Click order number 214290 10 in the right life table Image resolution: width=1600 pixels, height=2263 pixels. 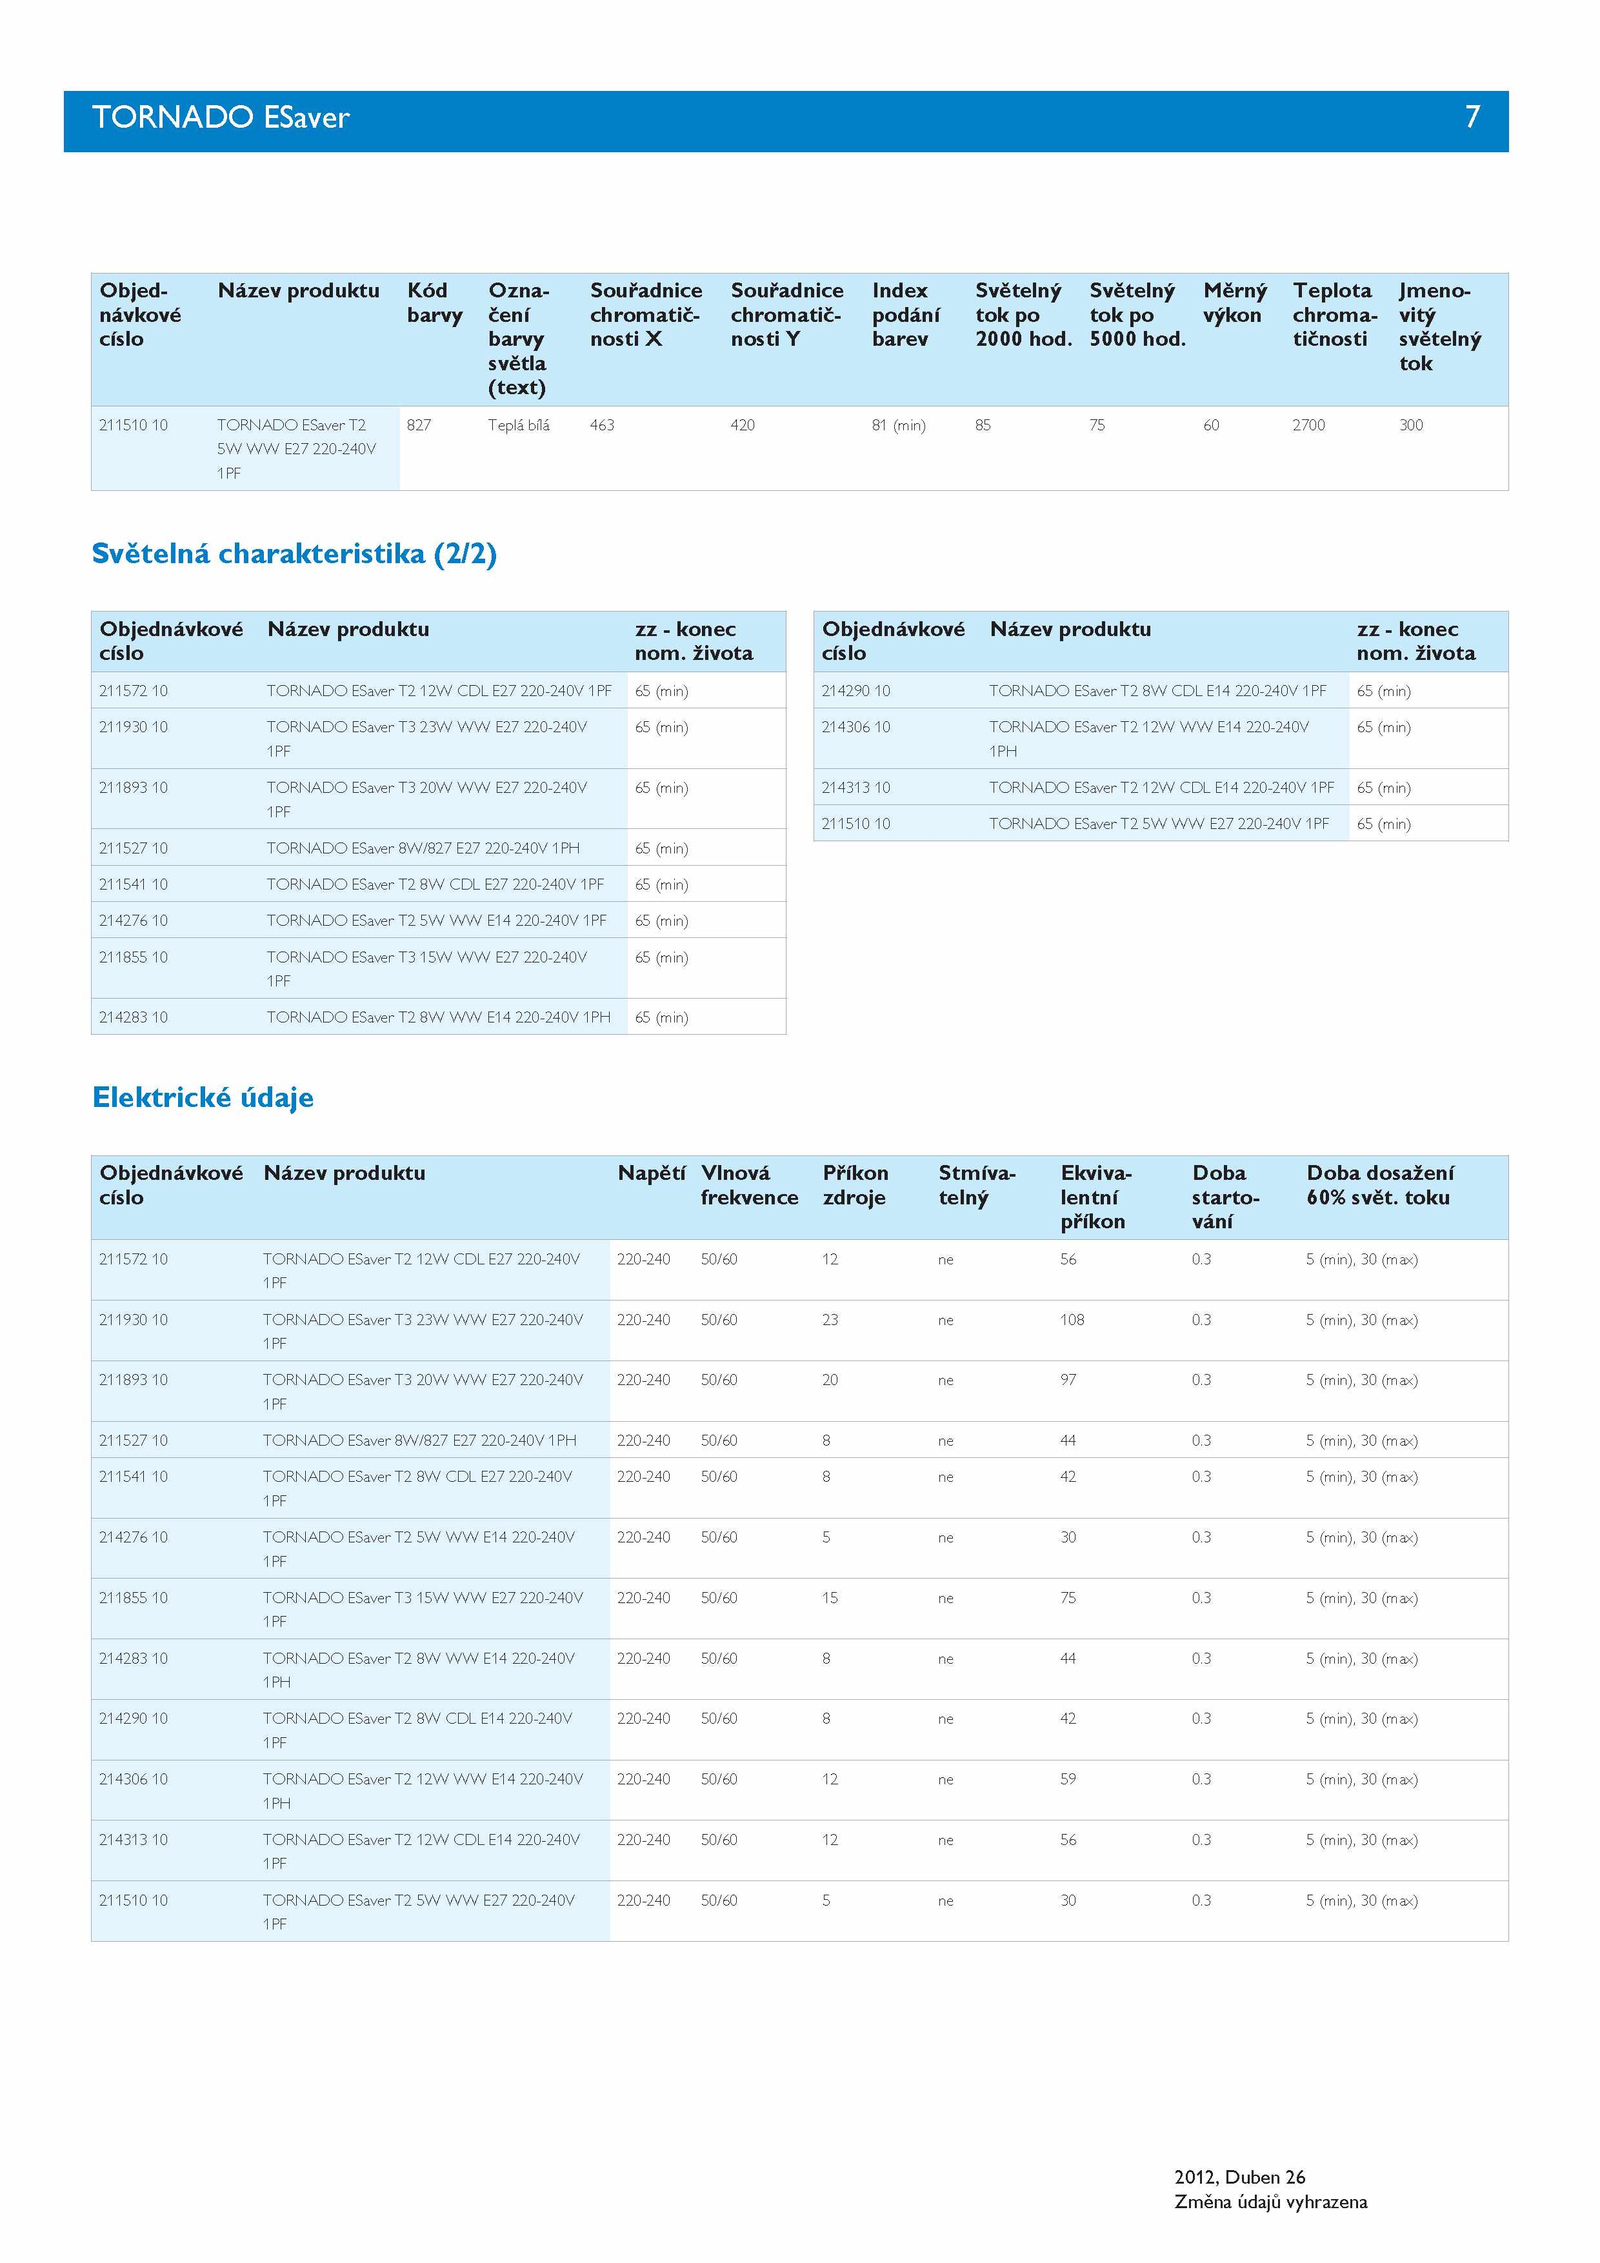(856, 691)
